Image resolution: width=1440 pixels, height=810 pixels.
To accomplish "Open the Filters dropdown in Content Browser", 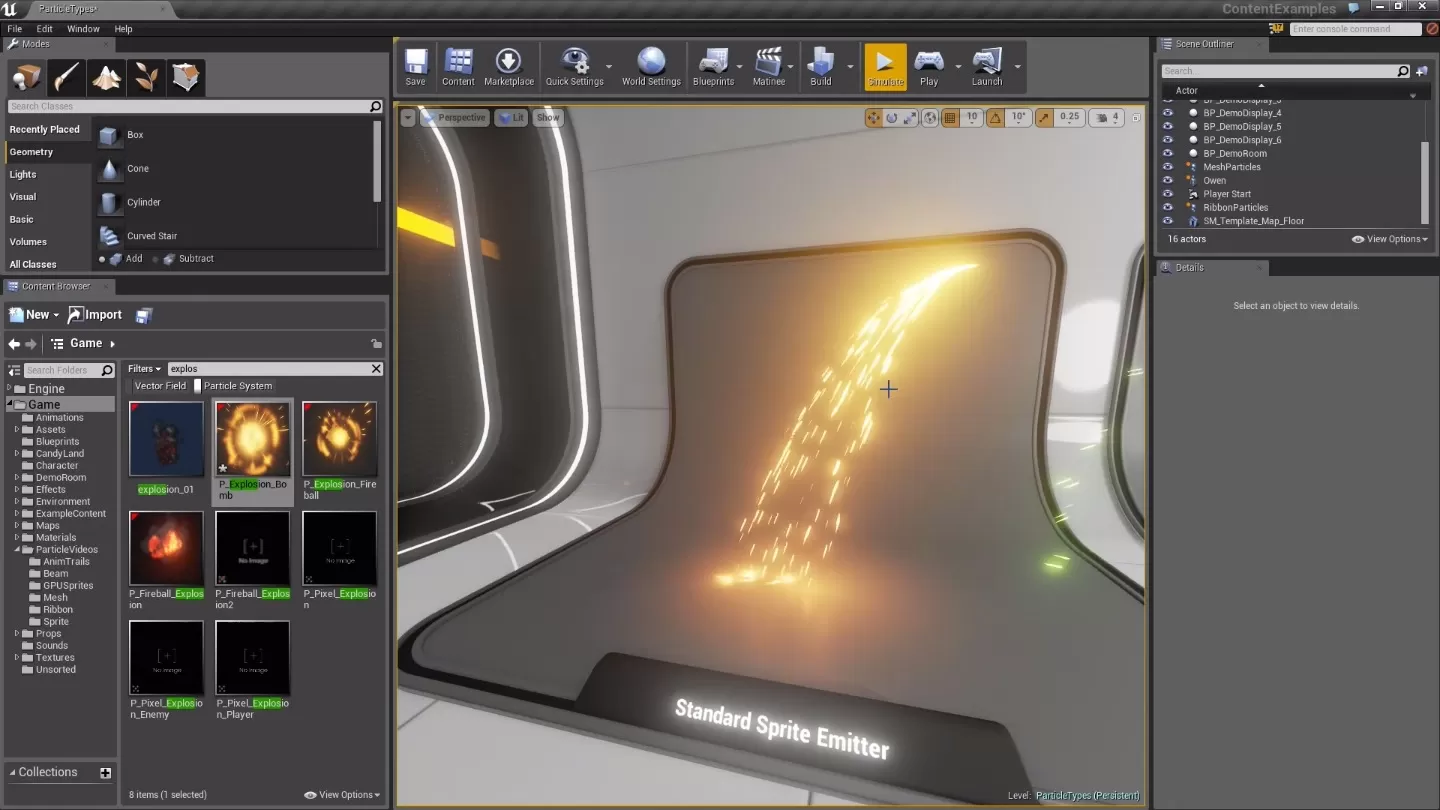I will pyautogui.click(x=144, y=369).
